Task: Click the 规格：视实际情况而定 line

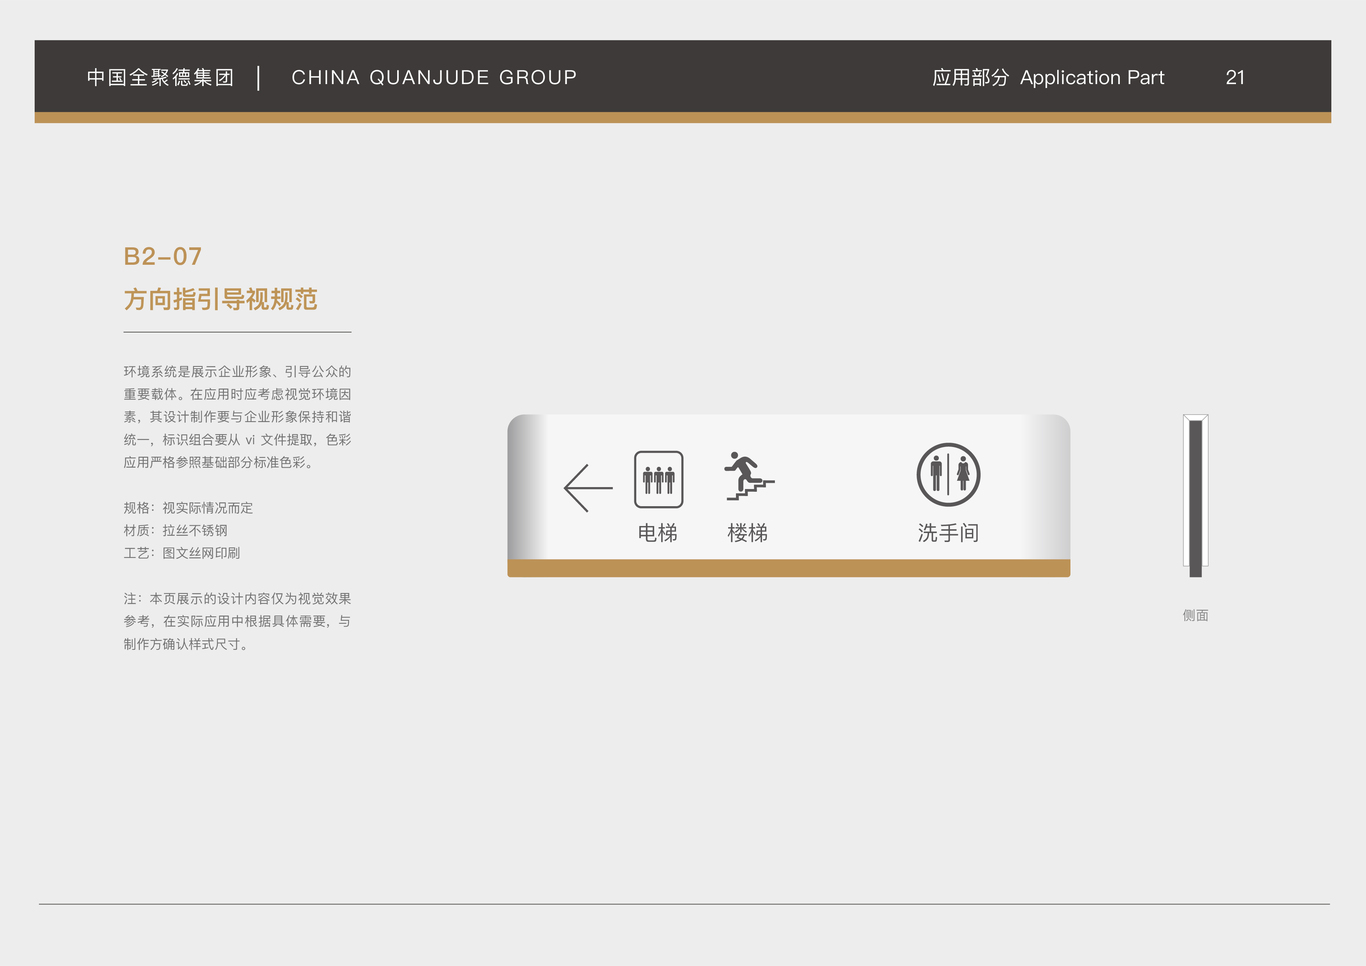Action: 188,508
